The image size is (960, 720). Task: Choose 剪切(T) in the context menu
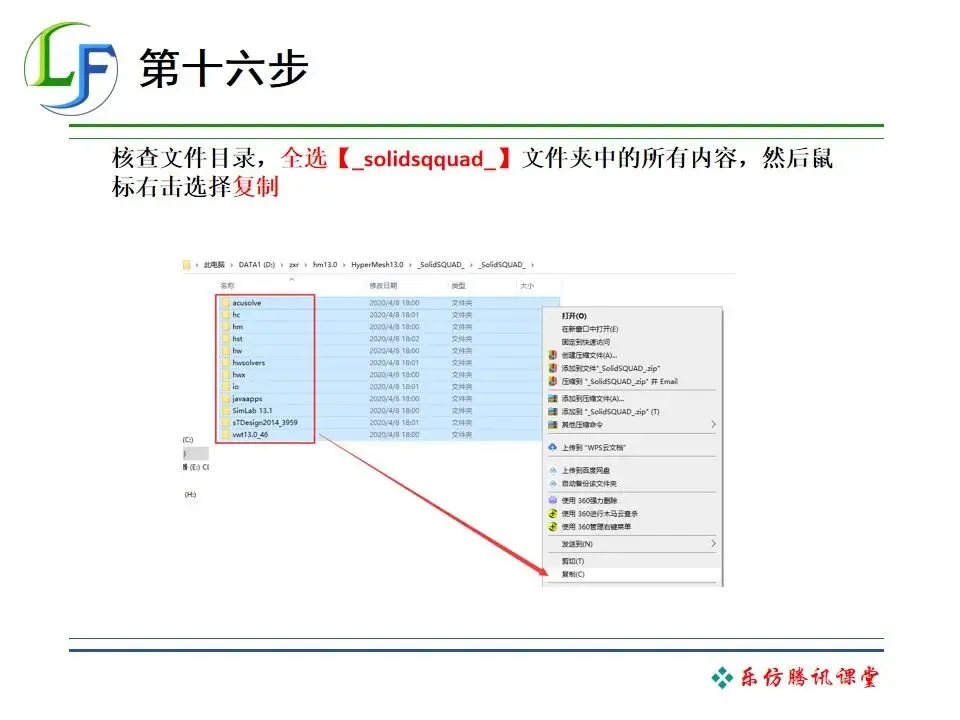click(x=573, y=561)
